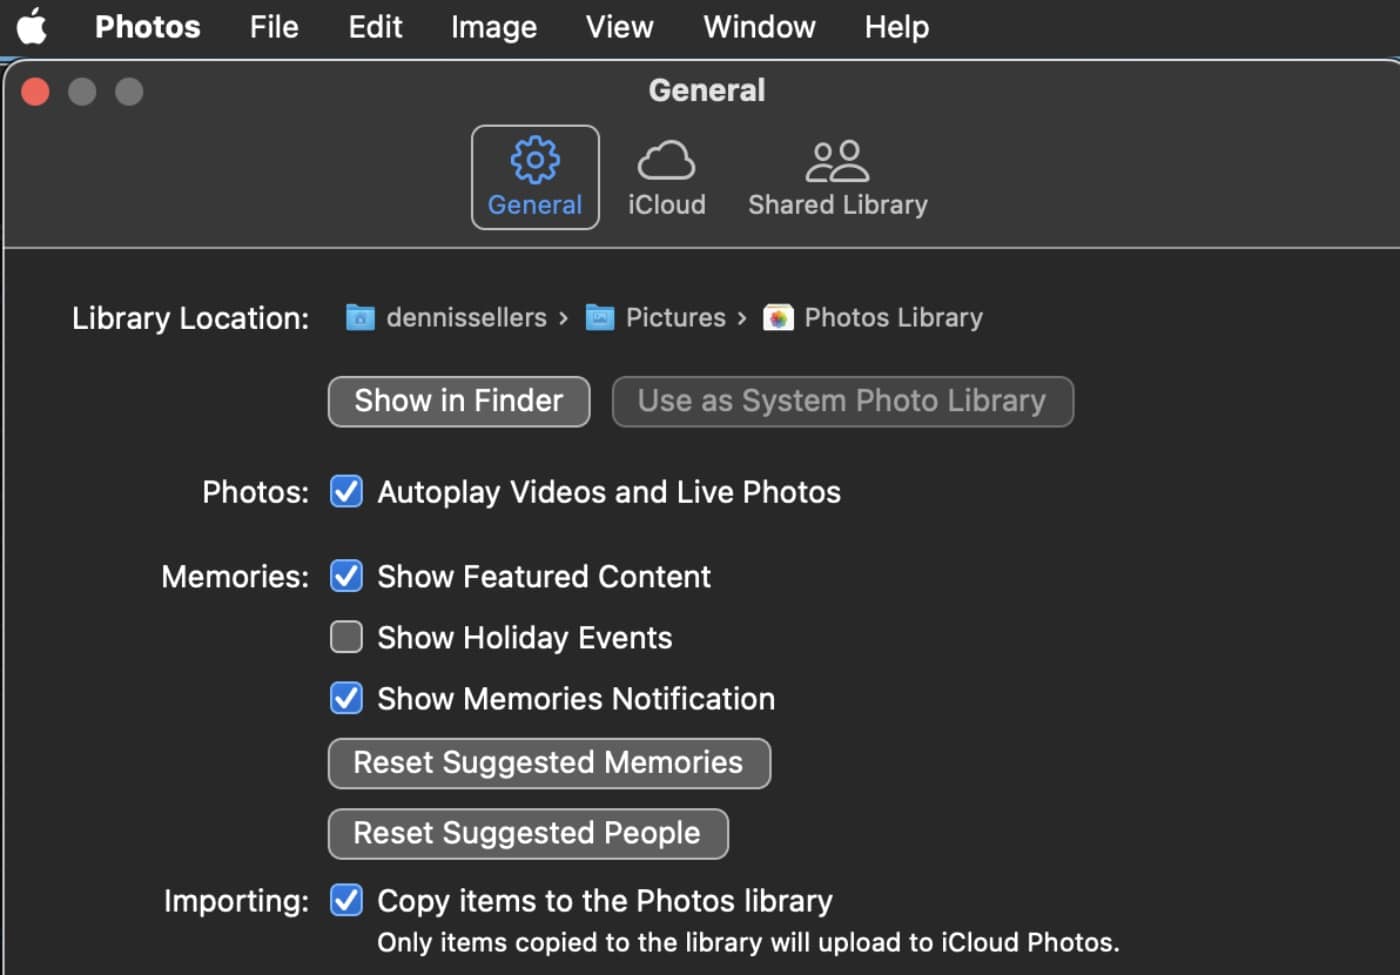Disable Autoplay Videos and Live Photos
The width and height of the screenshot is (1400, 975).
(x=346, y=492)
